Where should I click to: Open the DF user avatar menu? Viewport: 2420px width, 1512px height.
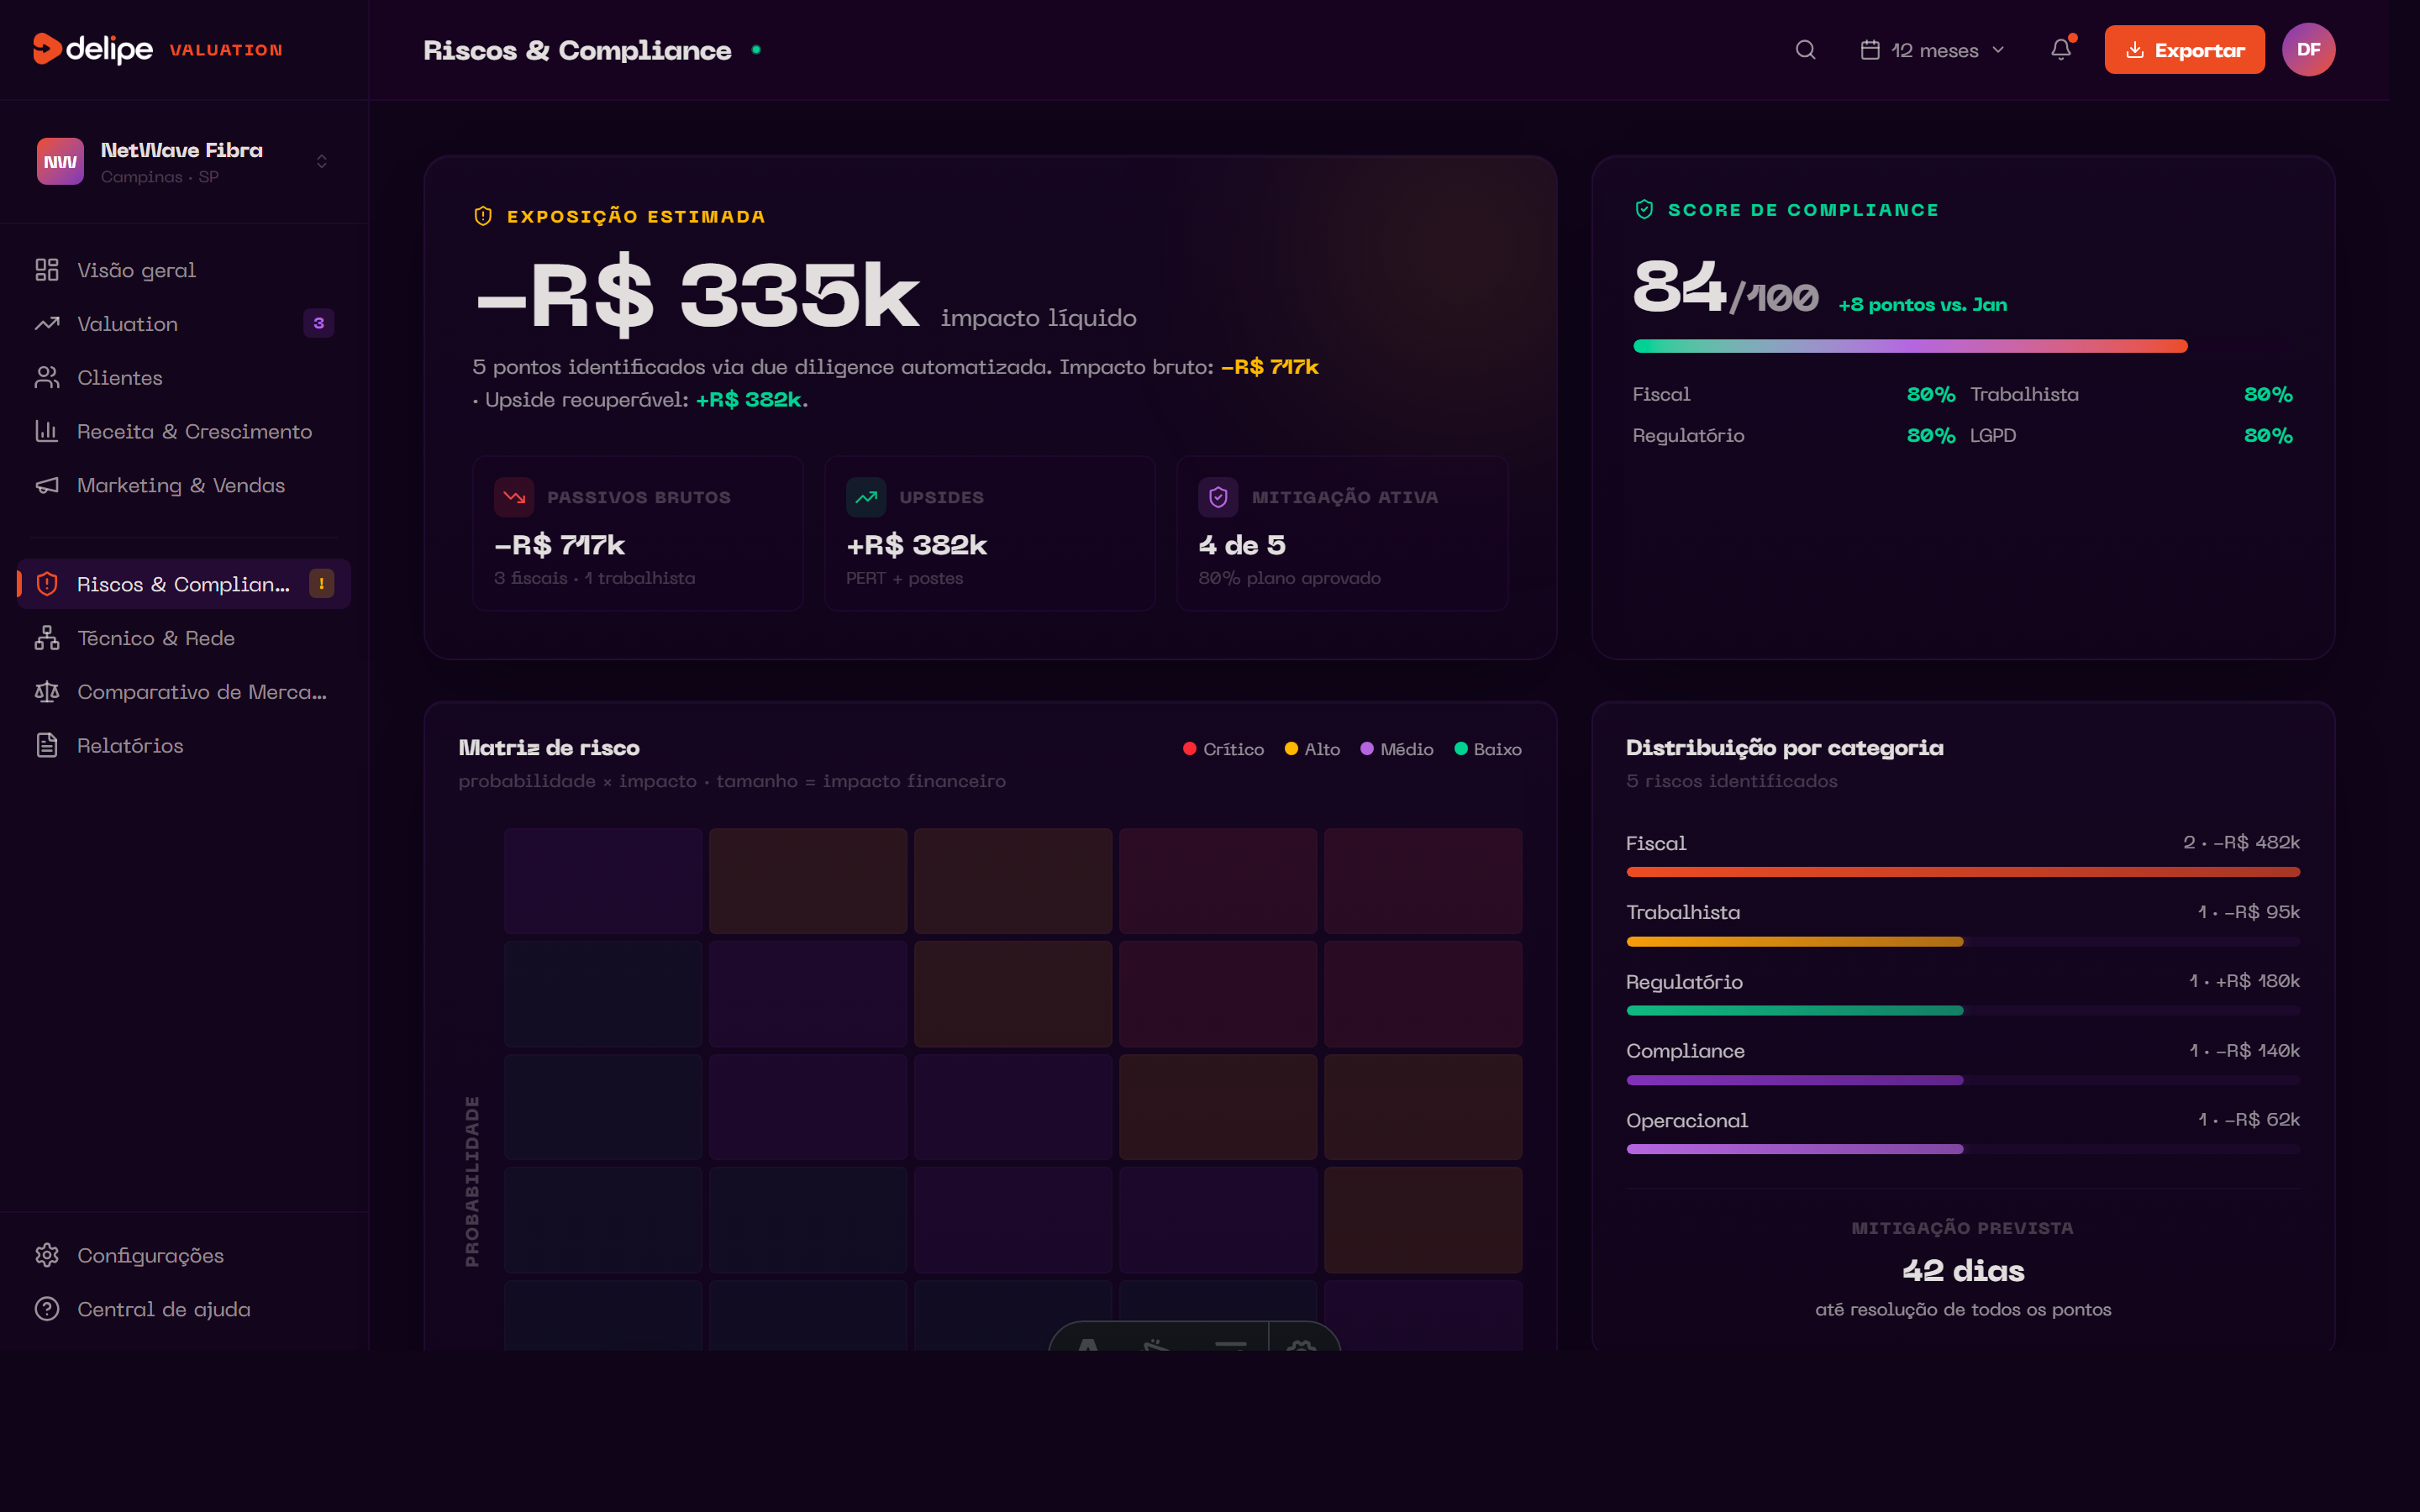2308,50
